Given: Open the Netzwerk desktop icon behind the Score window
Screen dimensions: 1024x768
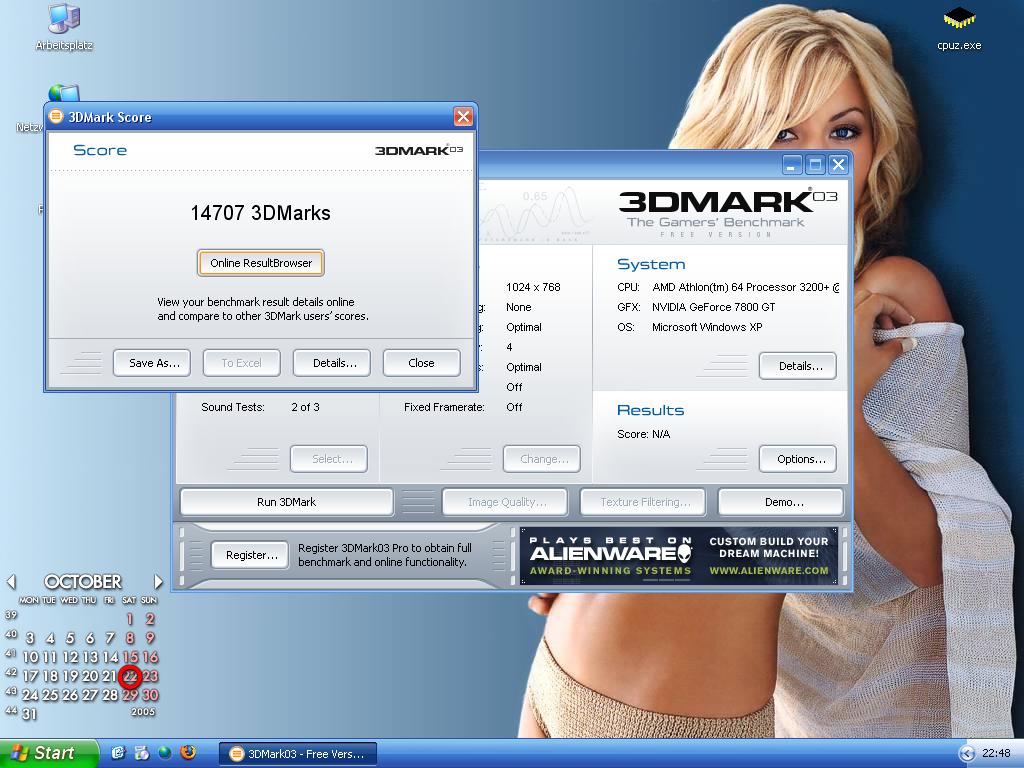Looking at the screenshot, I should pos(64,93).
